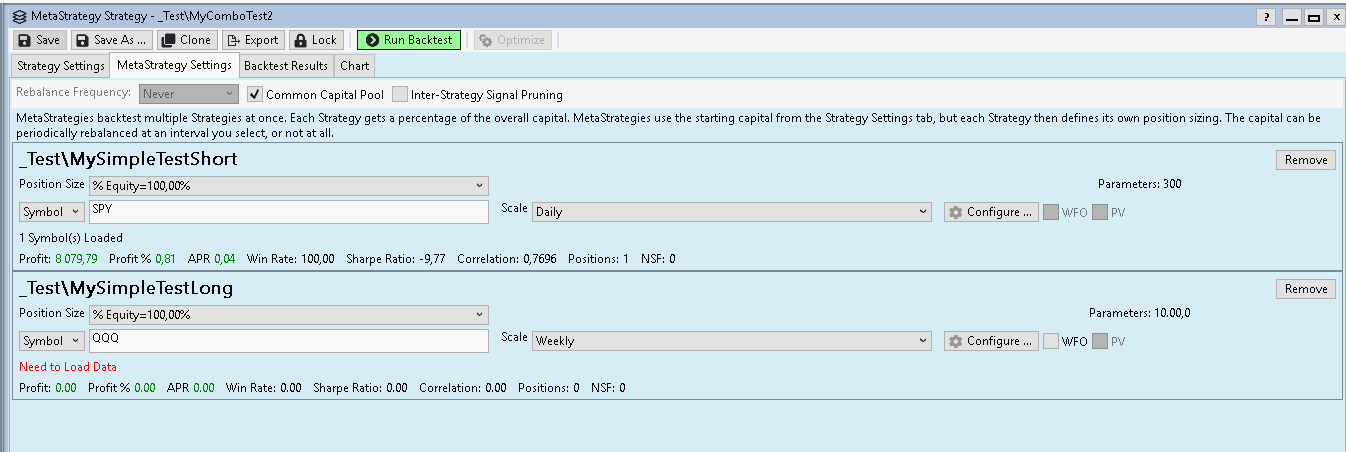
Task: Enable Inter-Strategy Signal Pruning
Action: 400,95
